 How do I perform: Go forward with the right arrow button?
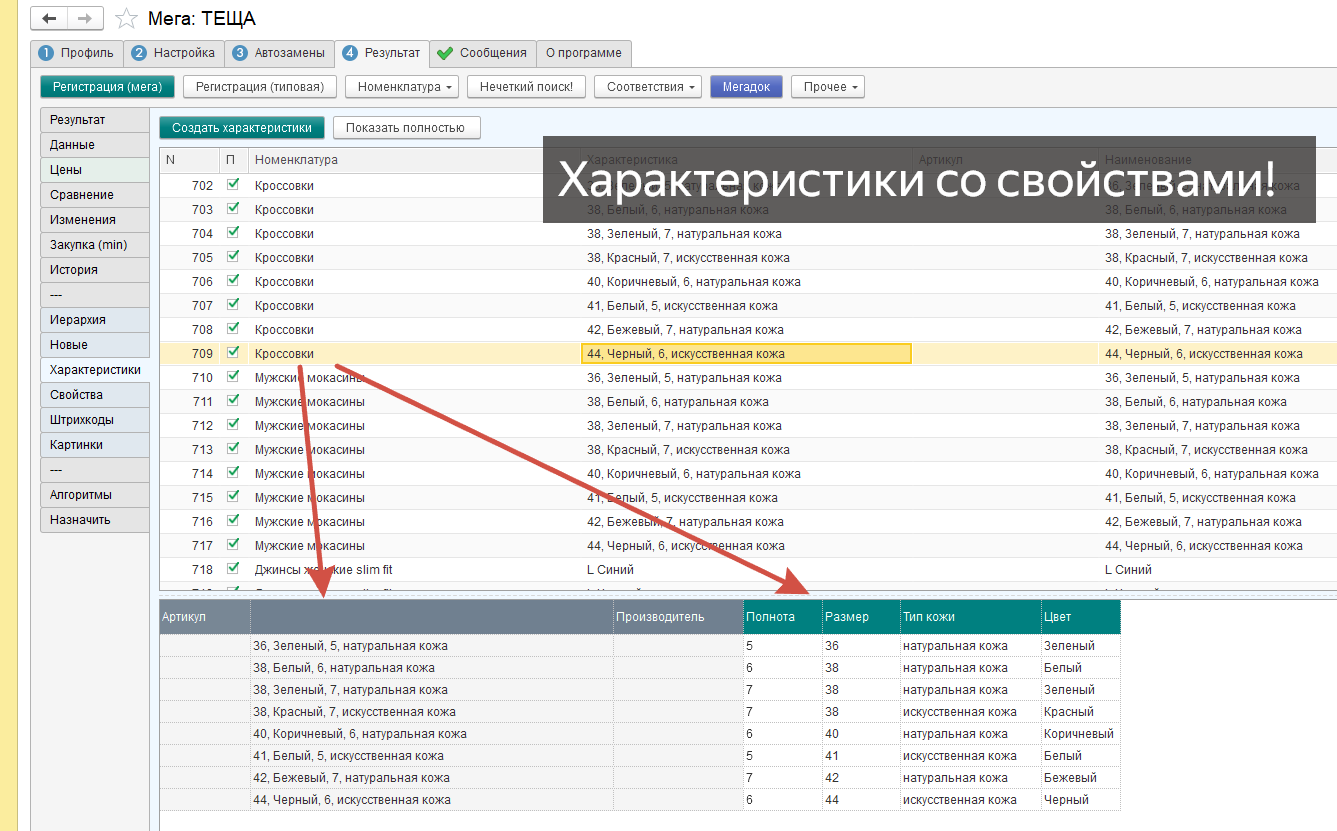point(85,18)
